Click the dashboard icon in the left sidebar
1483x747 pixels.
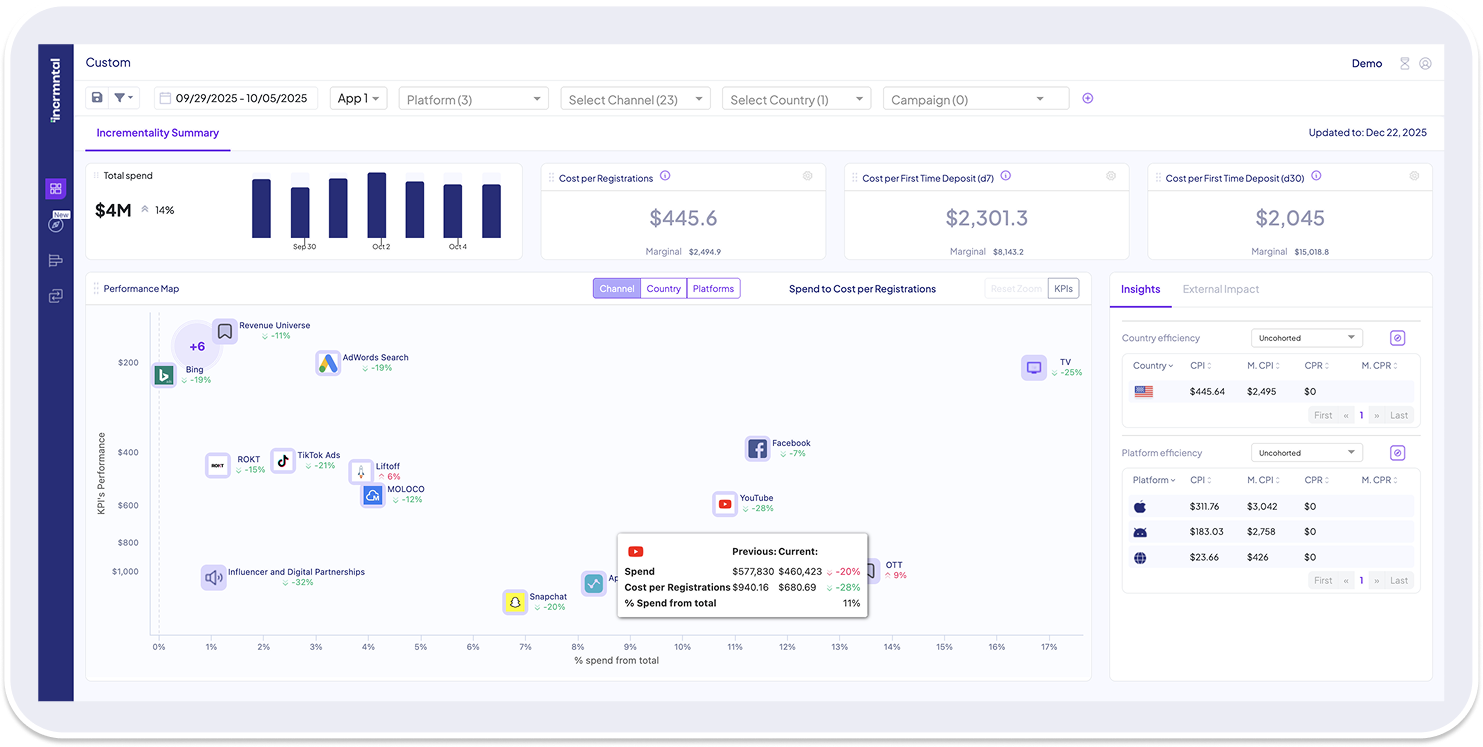pos(56,189)
